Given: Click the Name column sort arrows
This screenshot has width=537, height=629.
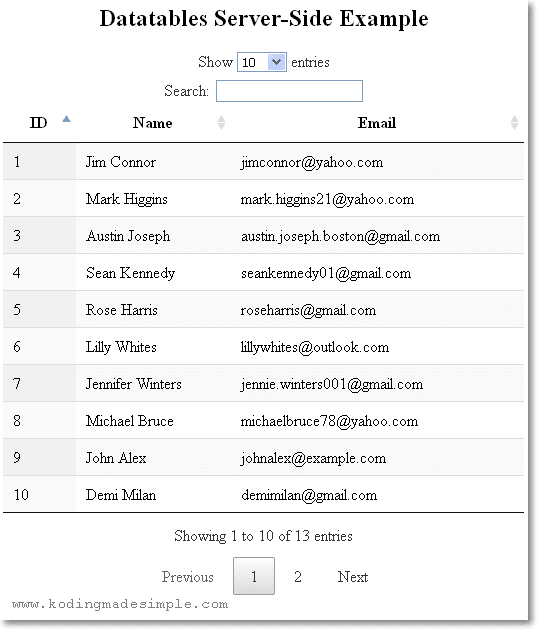Looking at the screenshot, I should 221,123.
